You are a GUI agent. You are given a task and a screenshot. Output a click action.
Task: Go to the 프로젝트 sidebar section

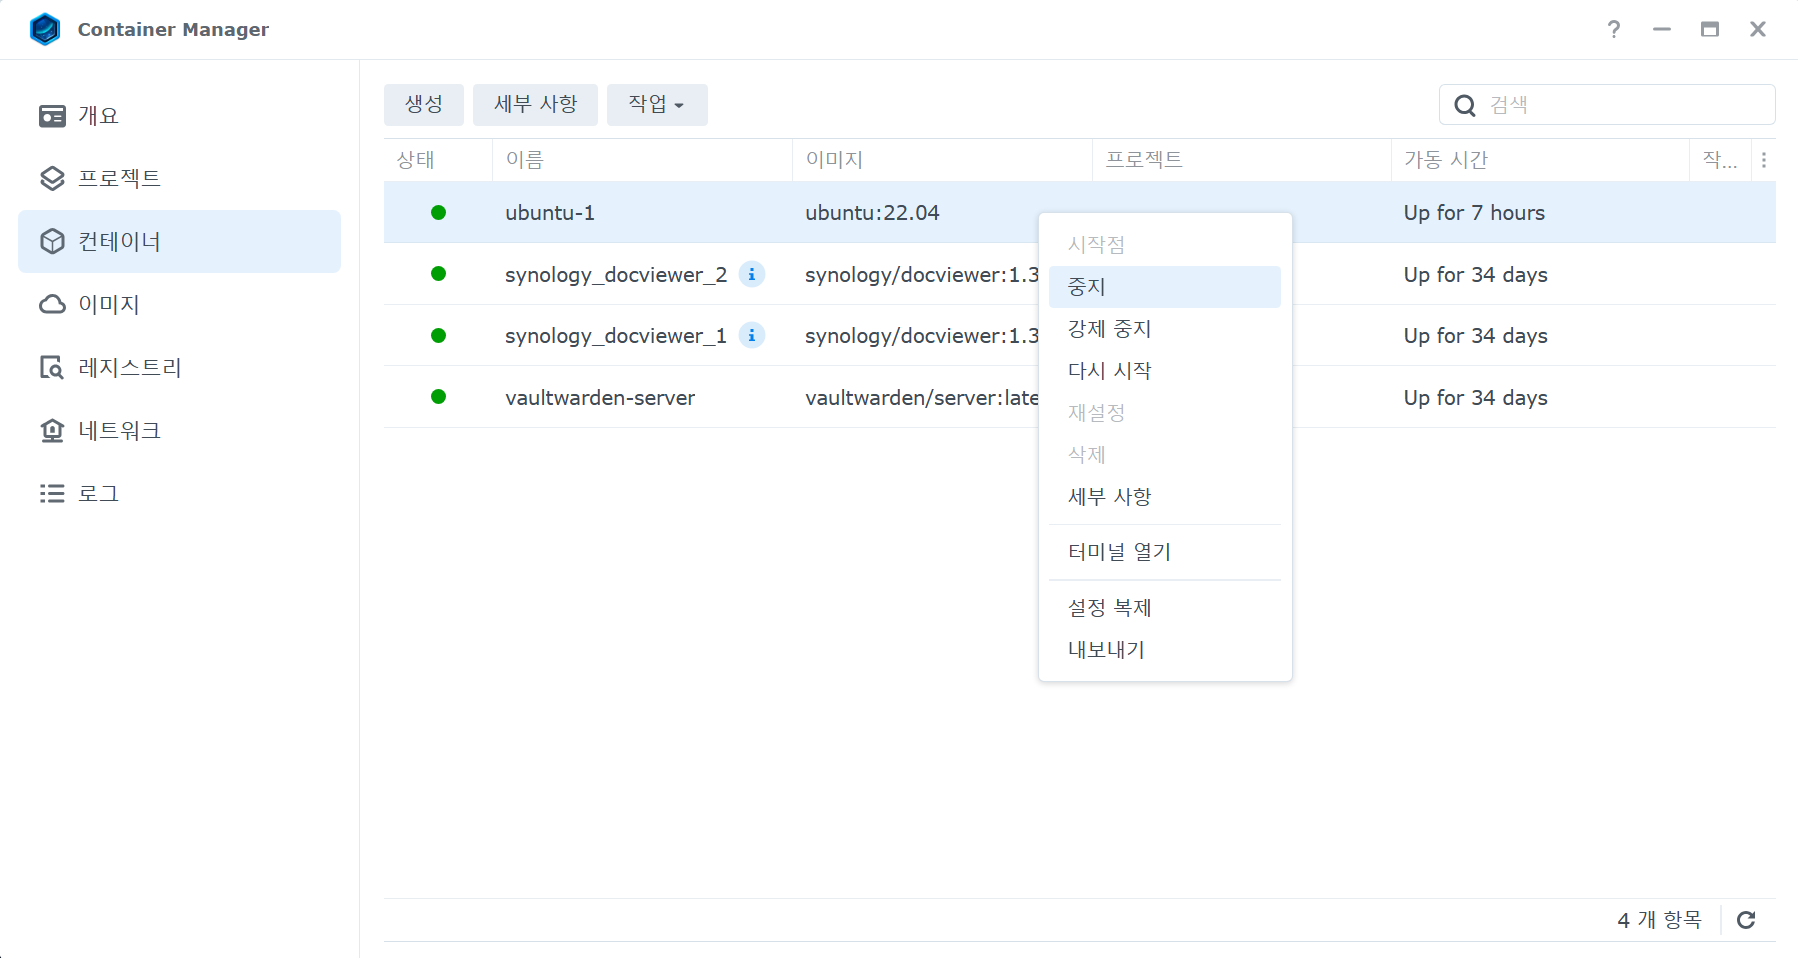coord(119,178)
